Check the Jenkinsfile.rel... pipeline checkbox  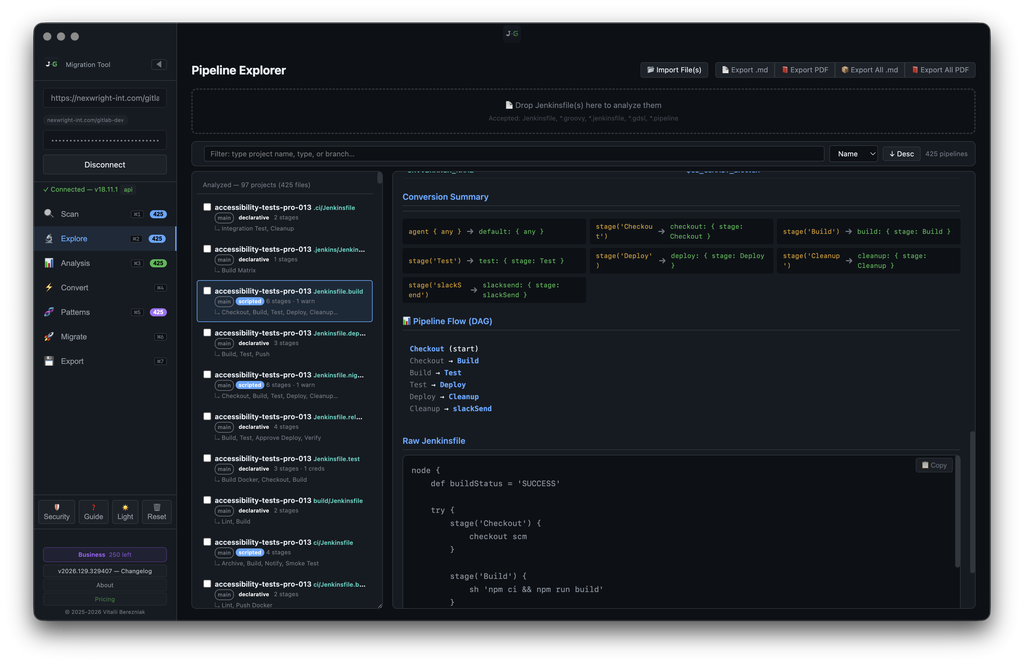[207, 416]
